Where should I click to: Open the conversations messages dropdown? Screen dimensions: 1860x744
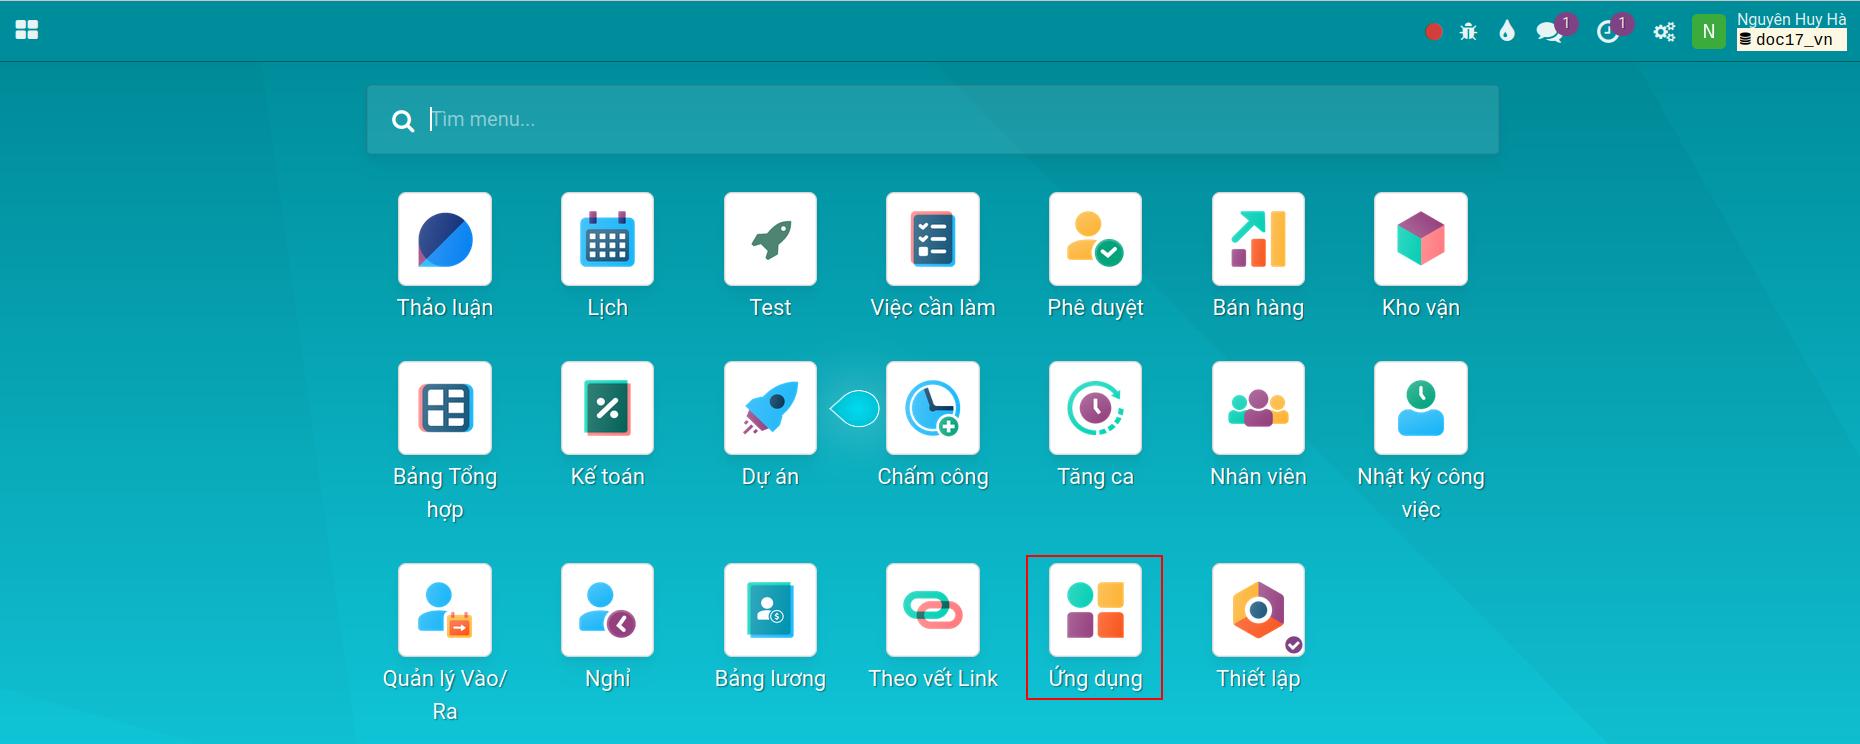[x=1550, y=32]
